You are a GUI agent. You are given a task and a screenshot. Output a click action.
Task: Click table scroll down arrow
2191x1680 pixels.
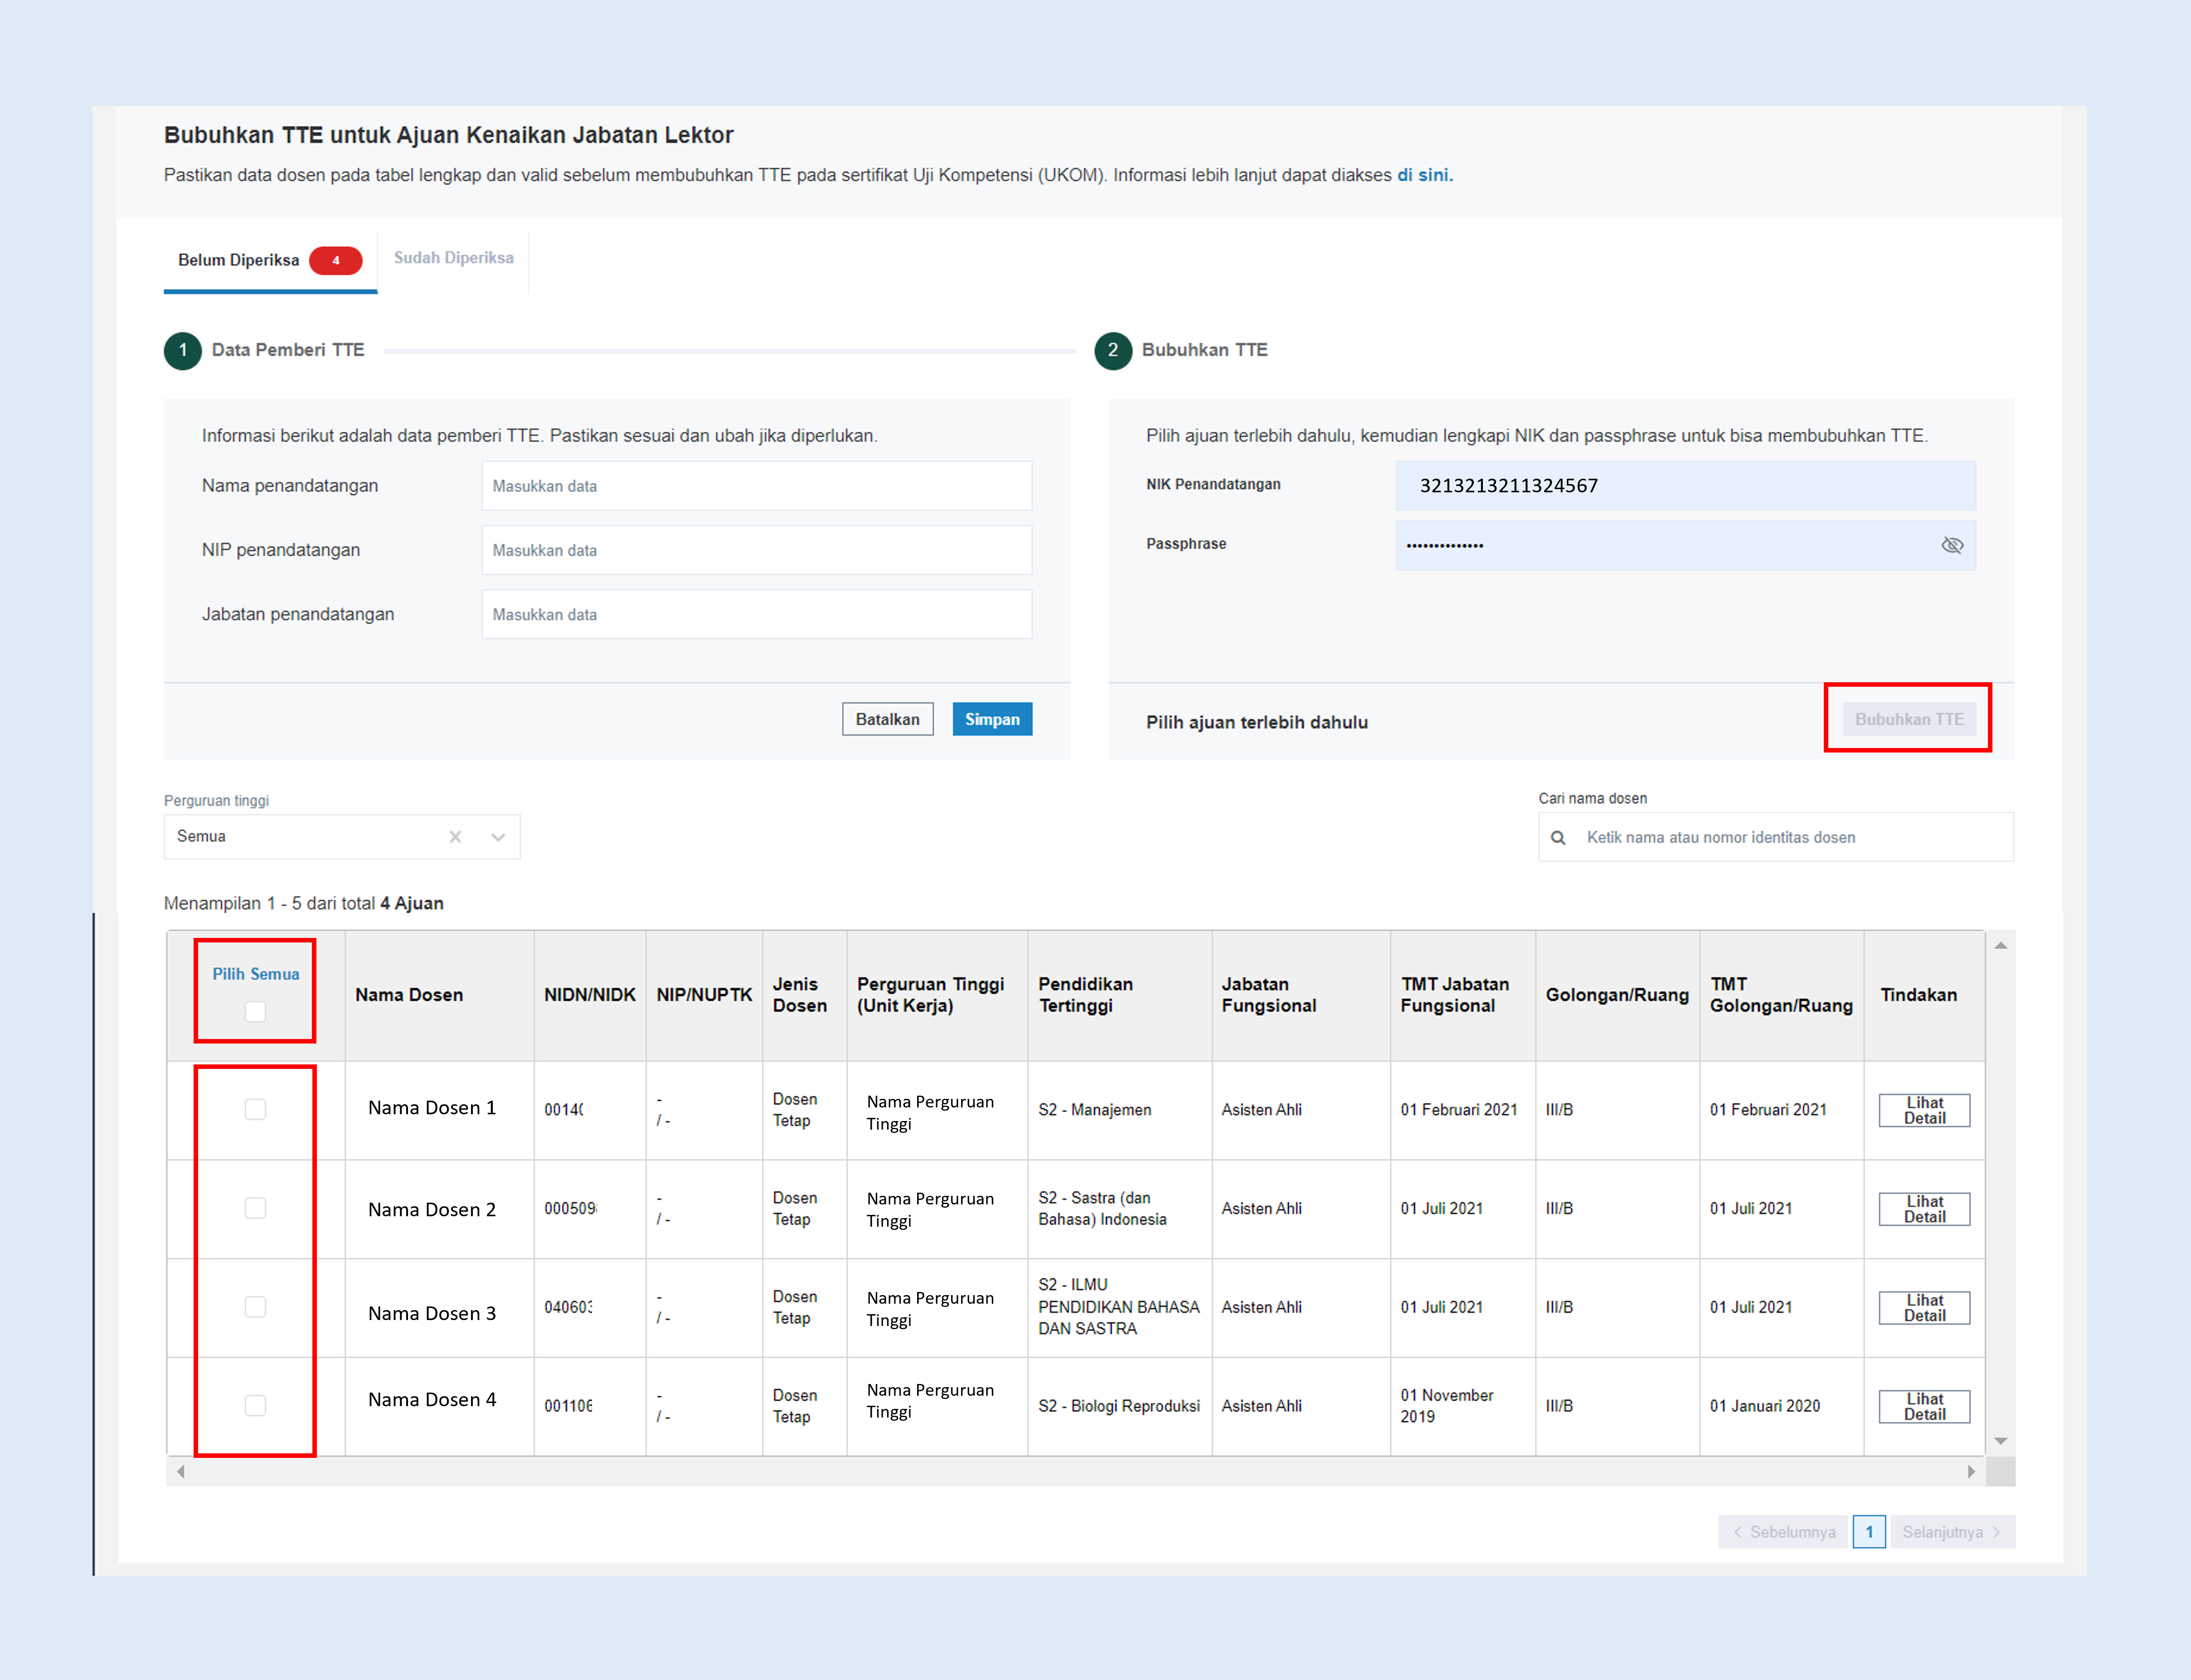(2001, 1441)
